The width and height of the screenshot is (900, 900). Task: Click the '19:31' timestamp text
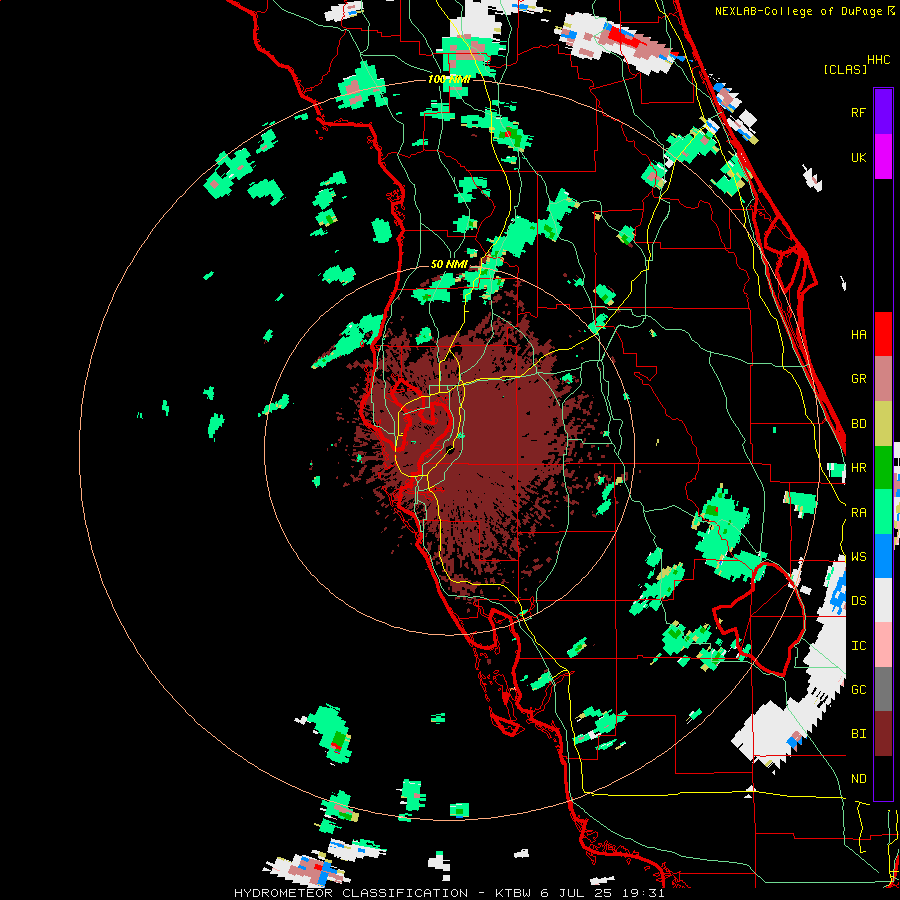point(645,893)
